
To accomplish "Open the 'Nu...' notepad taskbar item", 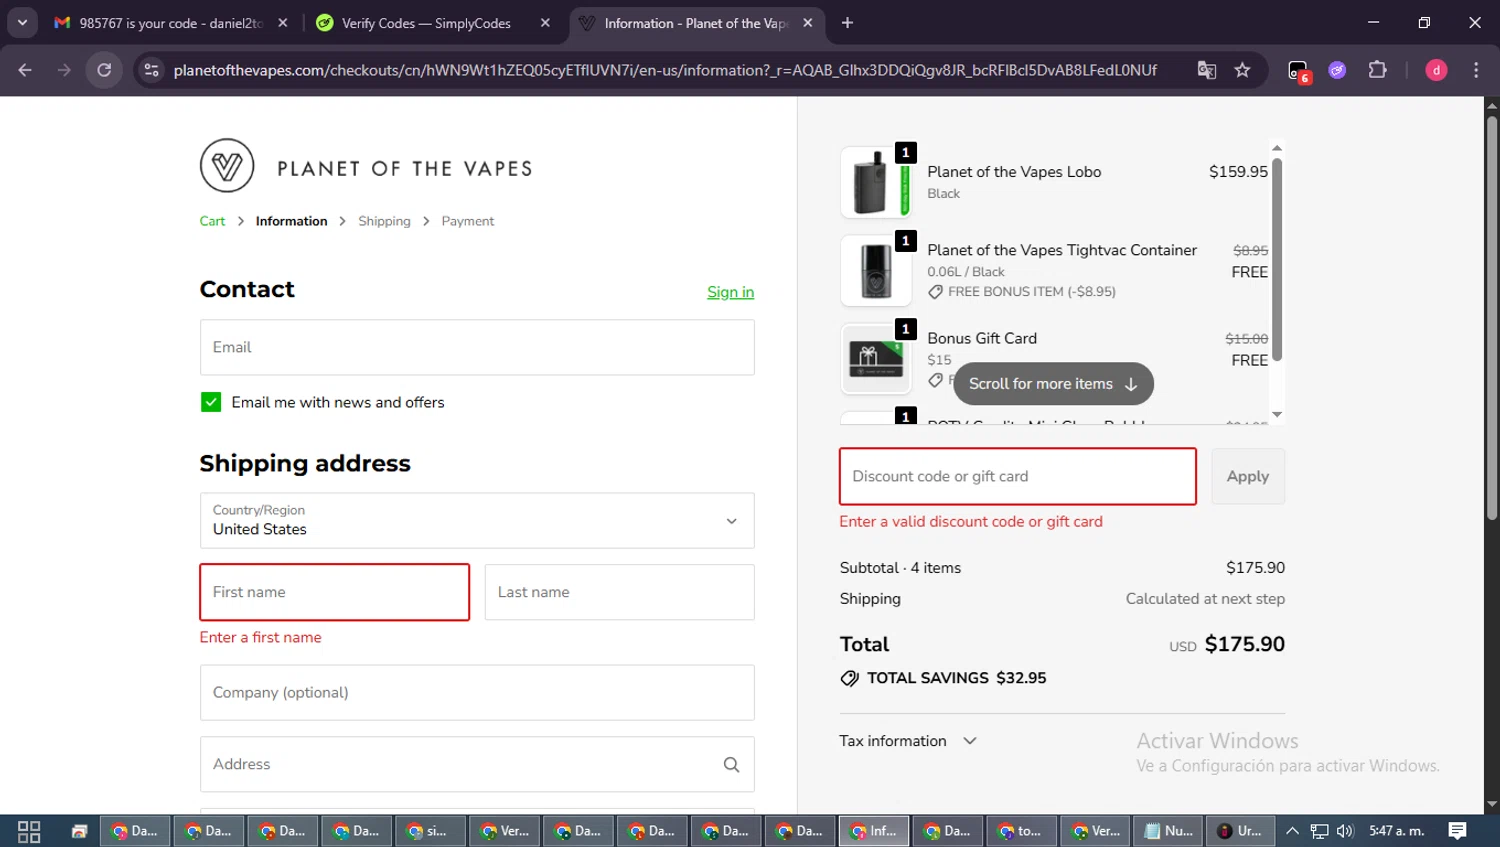I will [x=1169, y=831].
